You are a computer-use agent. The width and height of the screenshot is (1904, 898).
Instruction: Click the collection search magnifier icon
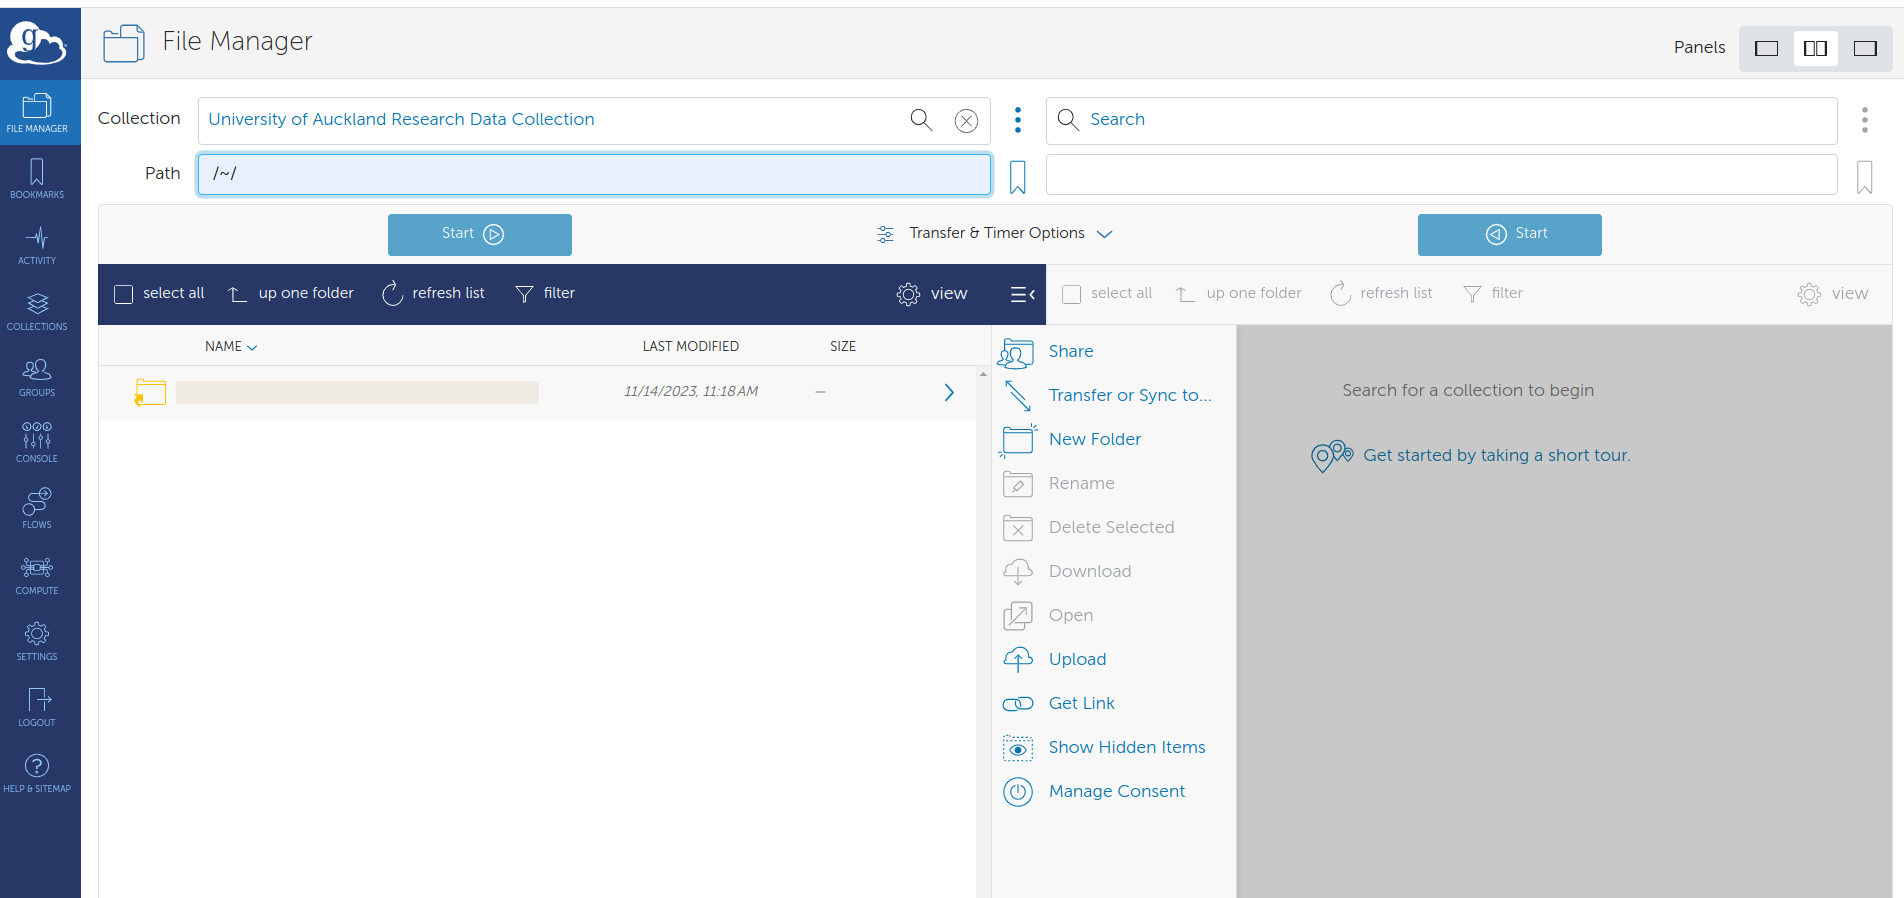[x=921, y=120]
